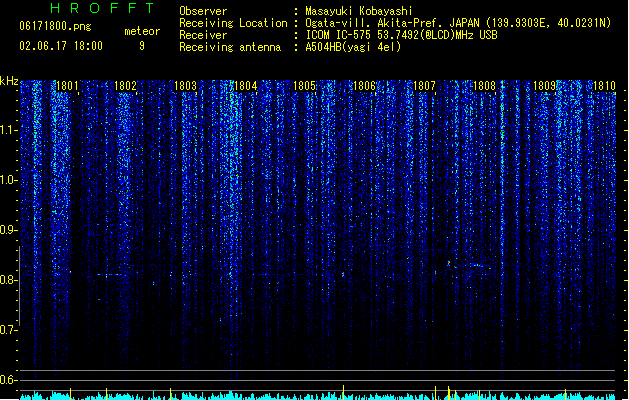Click the 0.7 kHz axis label
The image size is (629, 400).
(8, 330)
